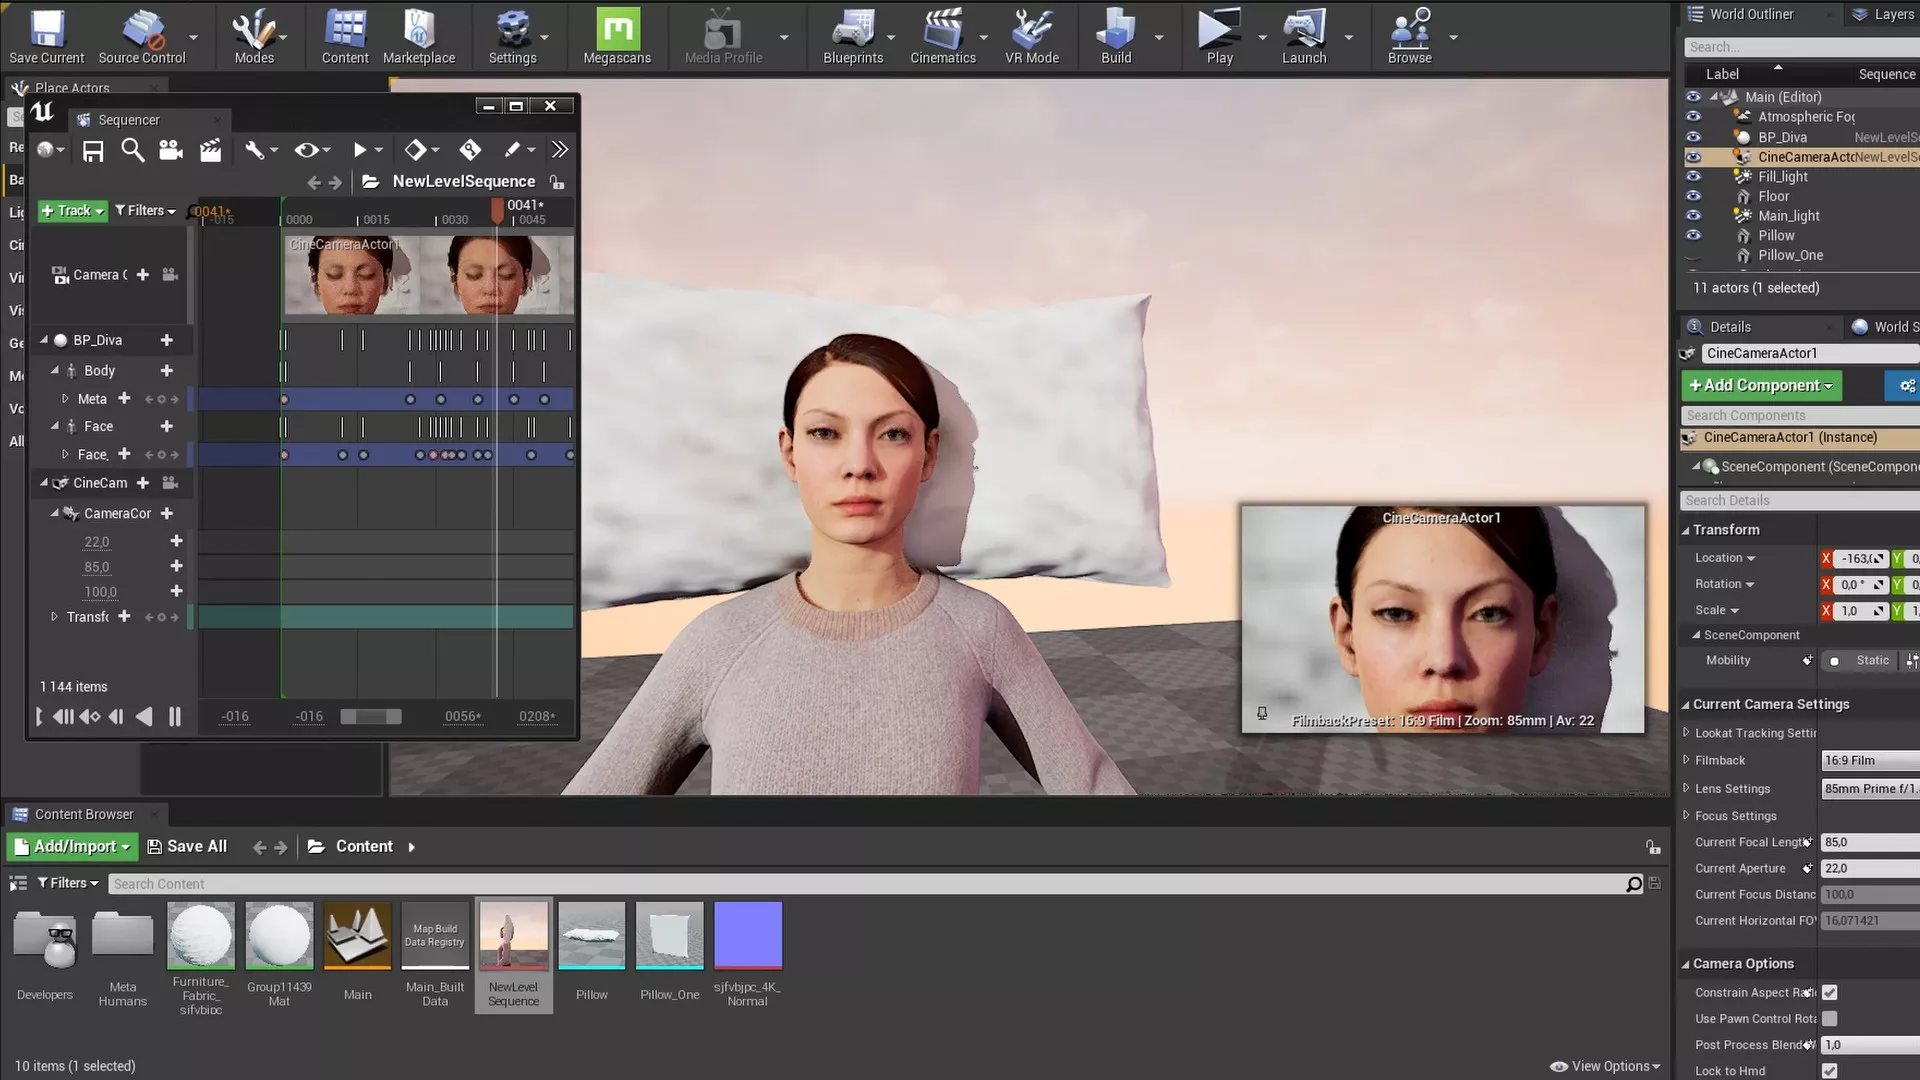Select the NewLevelSequence asset thumbnail
The width and height of the screenshot is (1920, 1080).
[513, 936]
